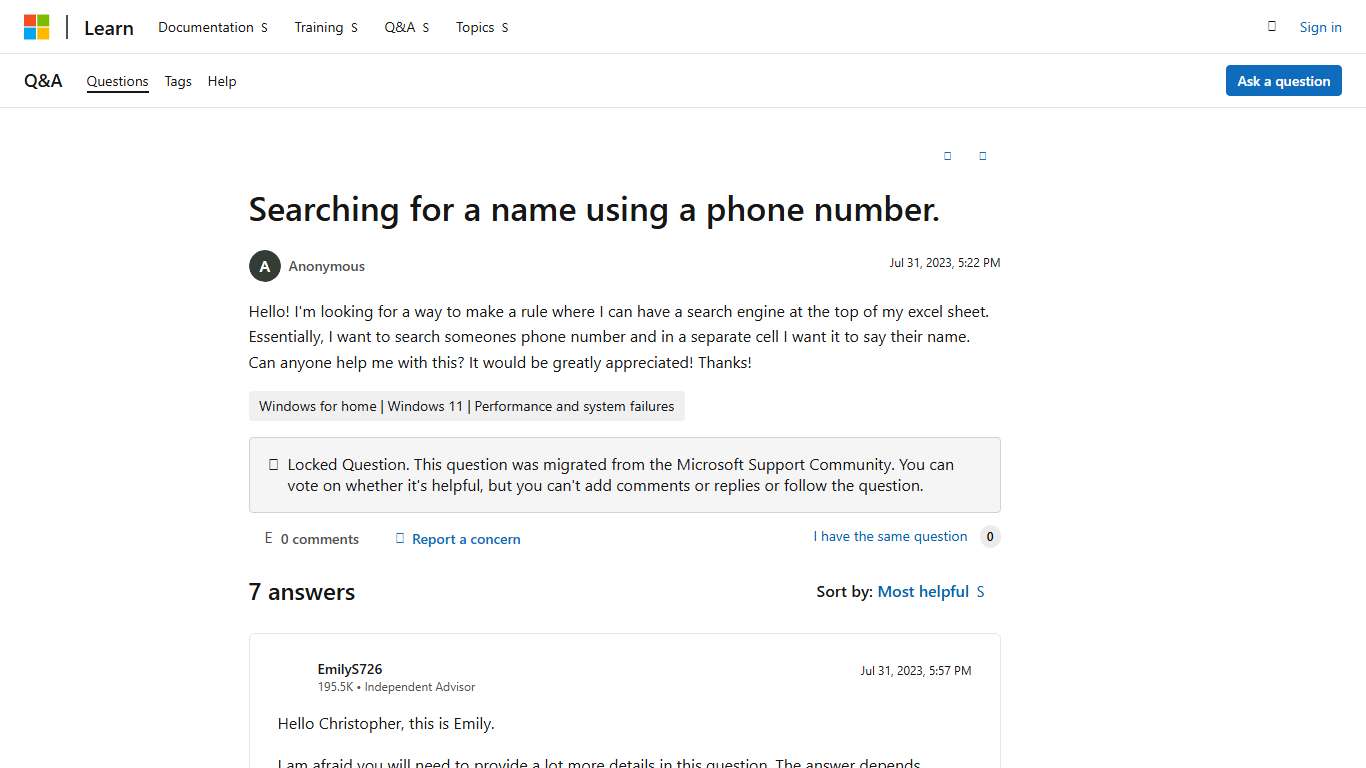Vote I have the same question
This screenshot has height=768, width=1366.
(x=889, y=536)
